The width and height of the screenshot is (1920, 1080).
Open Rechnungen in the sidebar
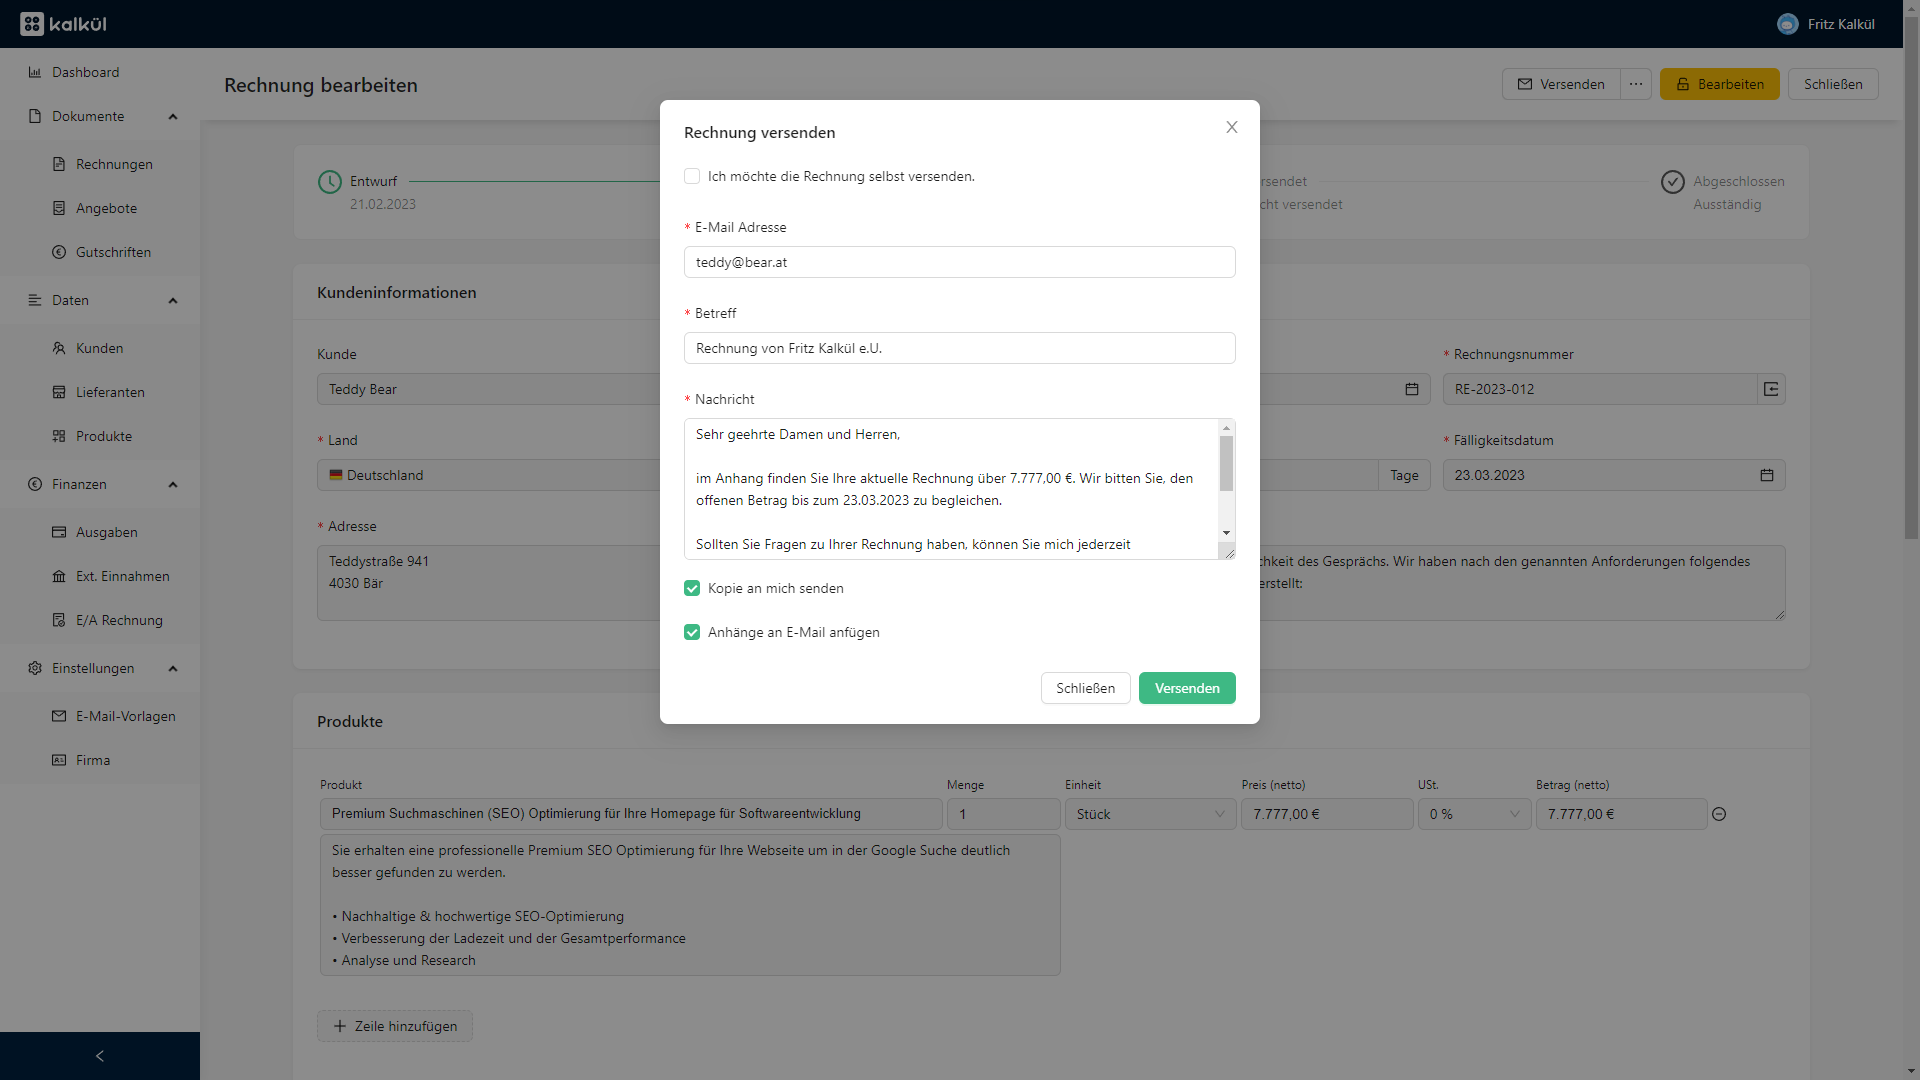(x=114, y=164)
